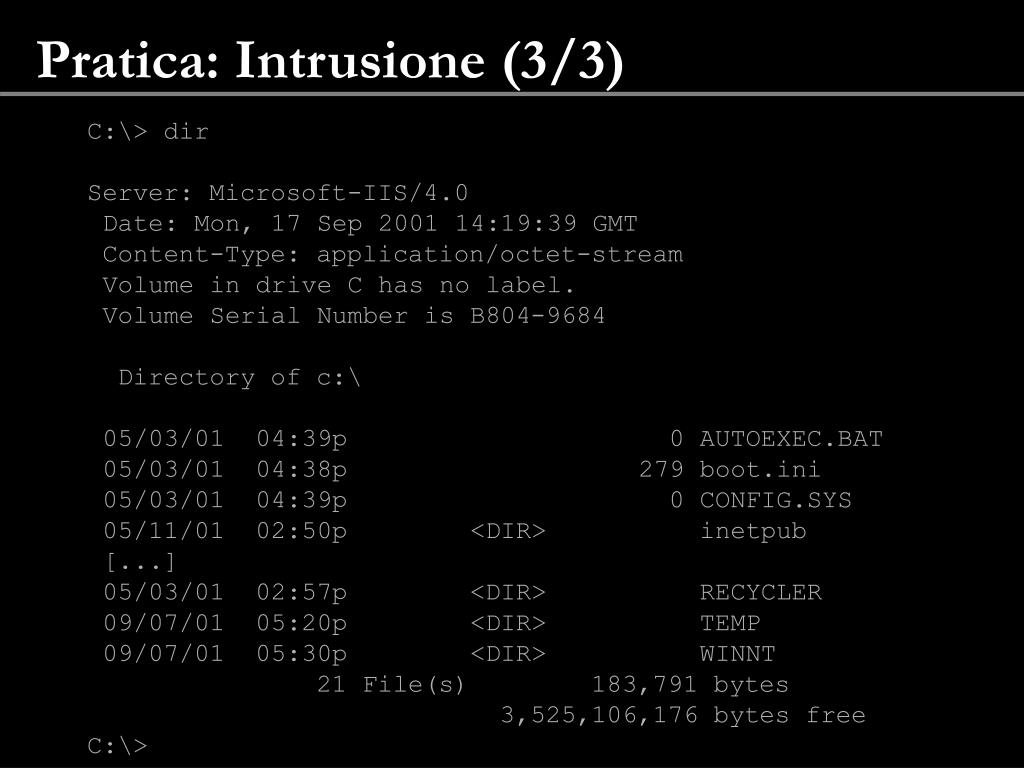The image size is (1024, 768).
Task: Click the 21 File(s) summary text
Action: (391, 684)
